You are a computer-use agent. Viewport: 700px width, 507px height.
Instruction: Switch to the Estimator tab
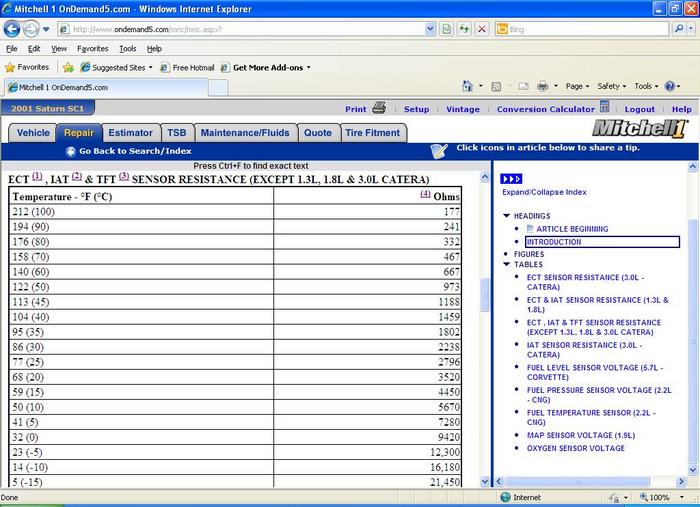130,132
